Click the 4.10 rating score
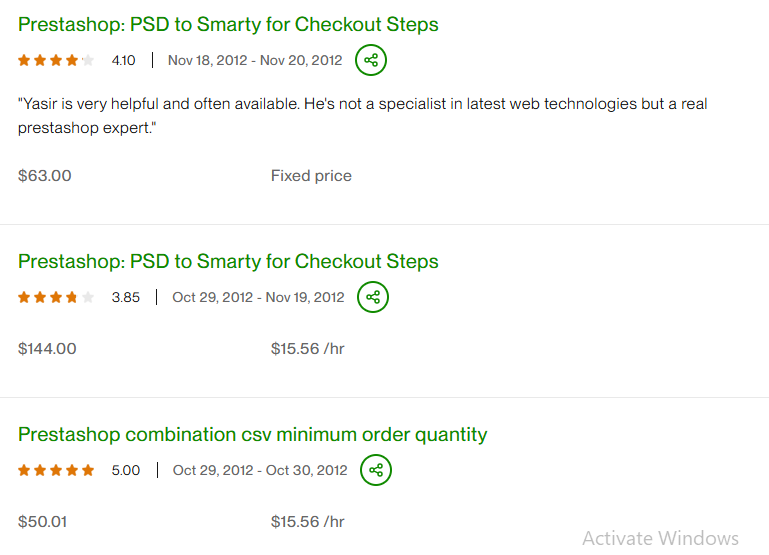Image resolution: width=769 pixels, height=555 pixels. (124, 60)
